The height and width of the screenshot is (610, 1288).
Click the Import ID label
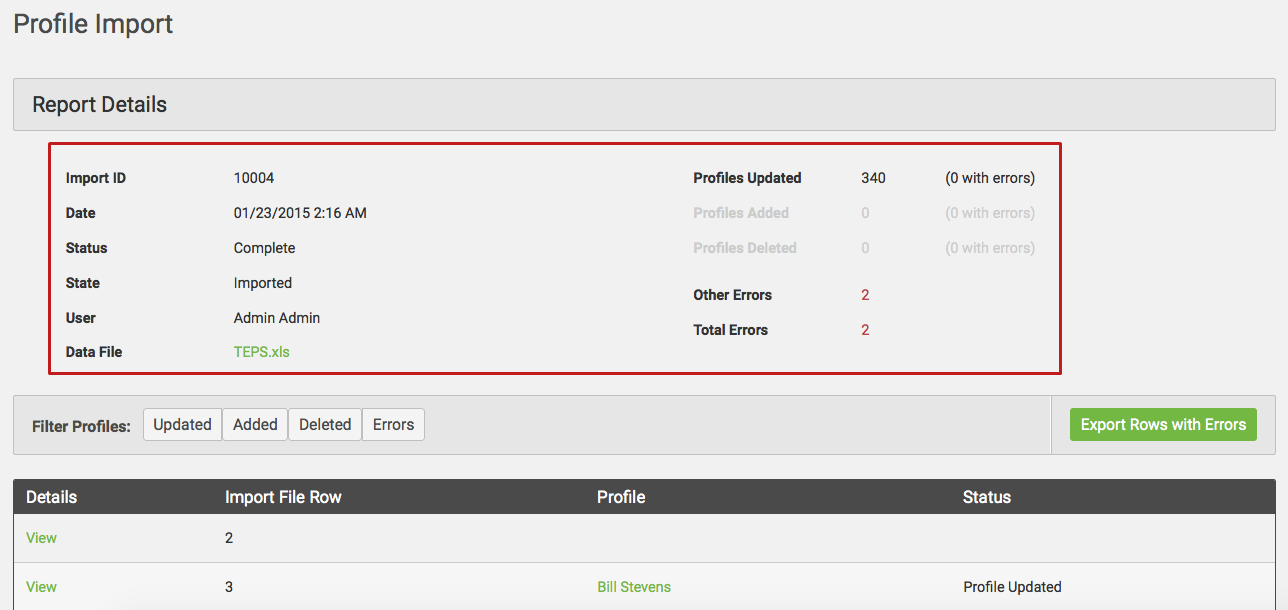(96, 178)
